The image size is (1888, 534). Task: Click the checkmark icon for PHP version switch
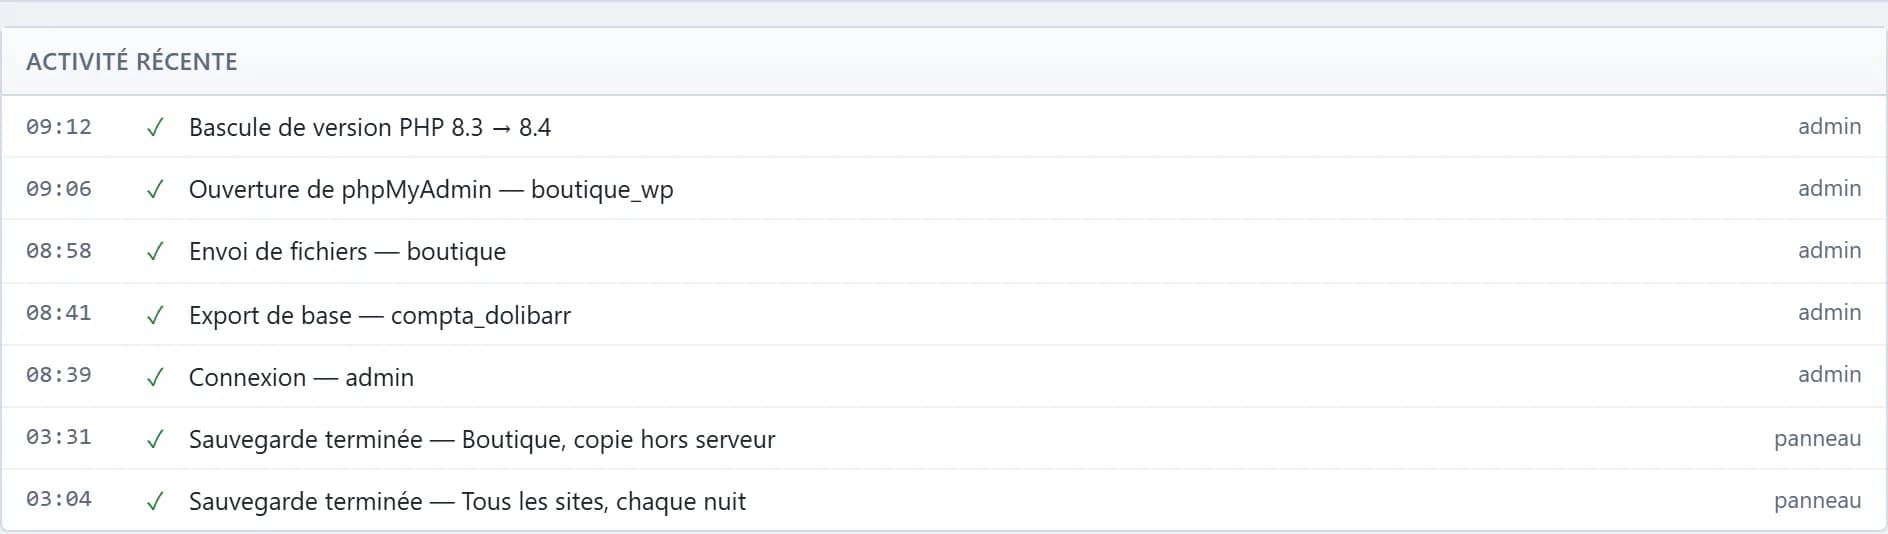(x=155, y=127)
